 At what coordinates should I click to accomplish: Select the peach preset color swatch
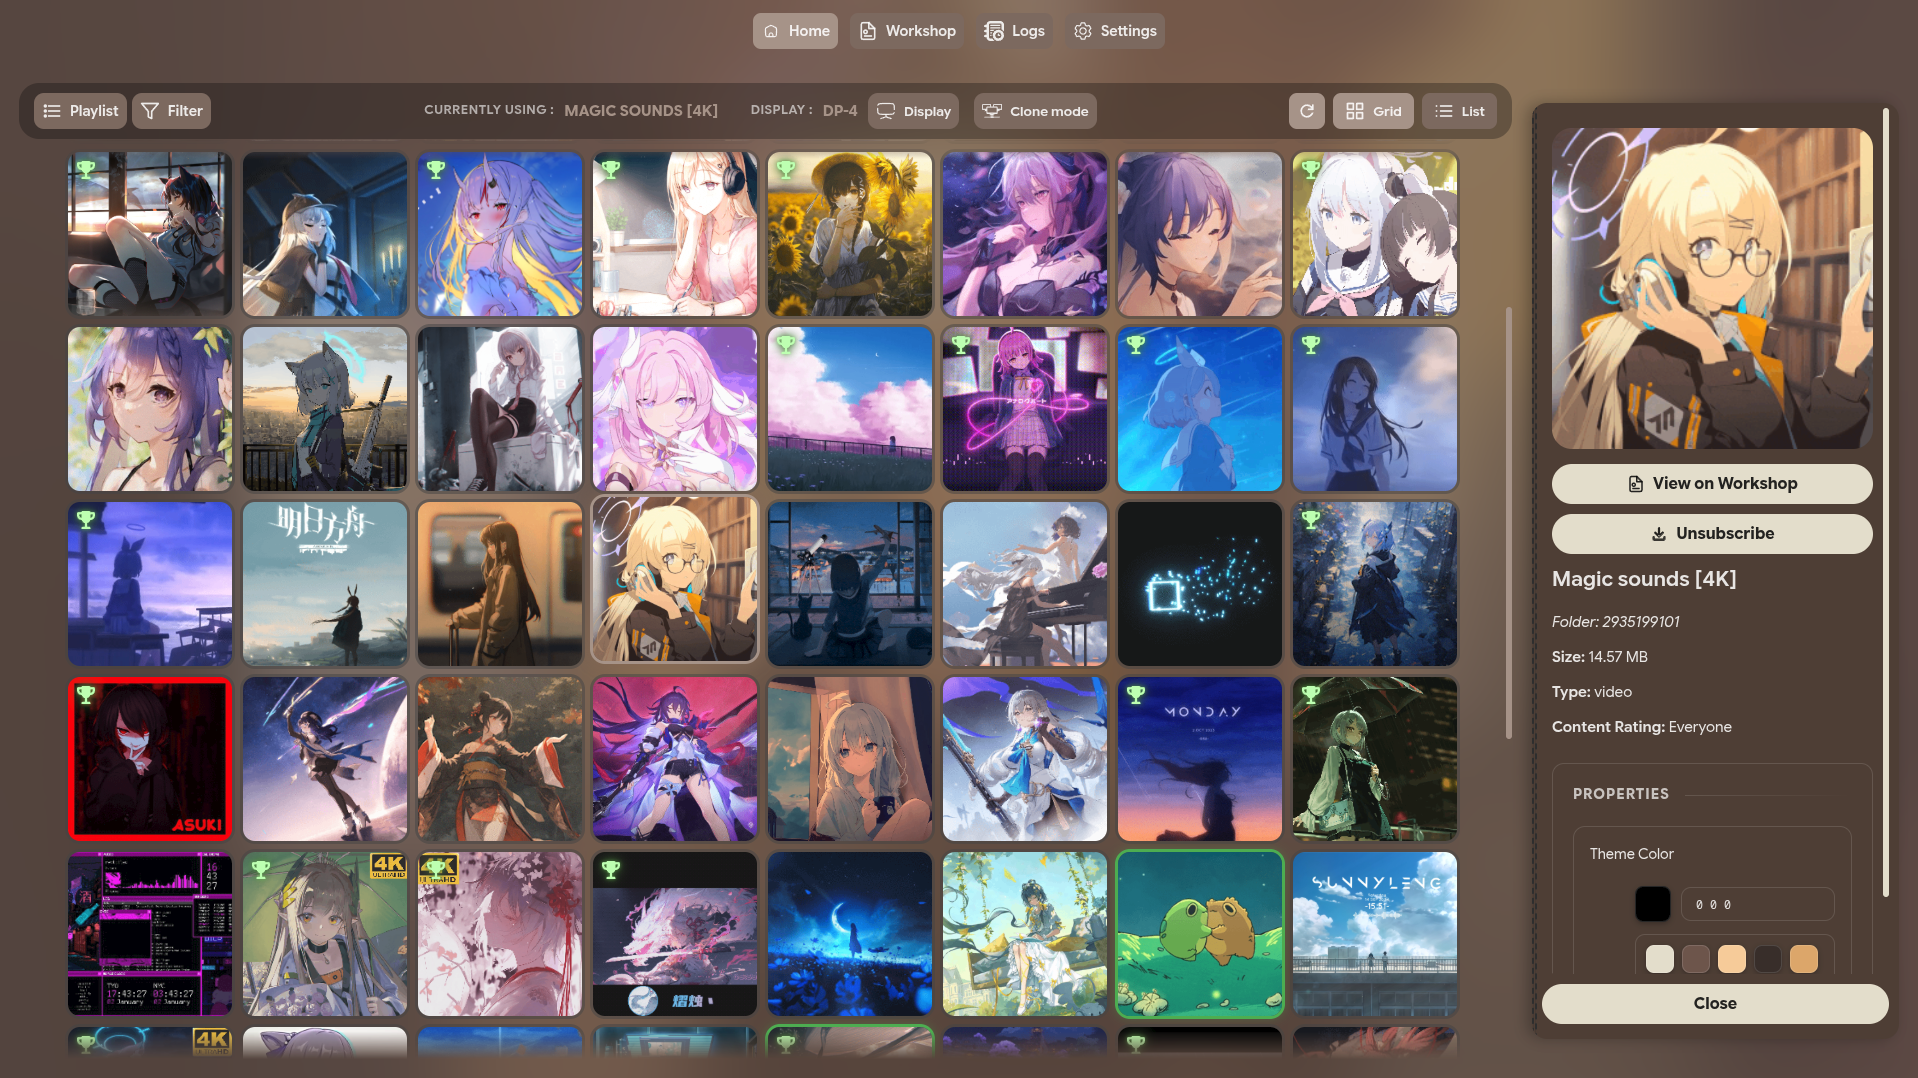click(x=1732, y=959)
